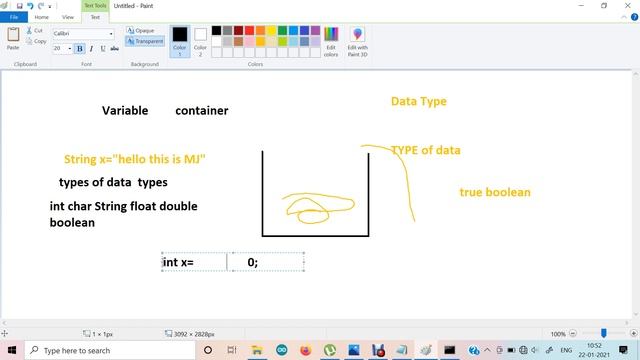The height and width of the screenshot is (360, 640).
Task: Click the Paint icon on the taskbar
Action: pyautogui.click(x=426, y=350)
